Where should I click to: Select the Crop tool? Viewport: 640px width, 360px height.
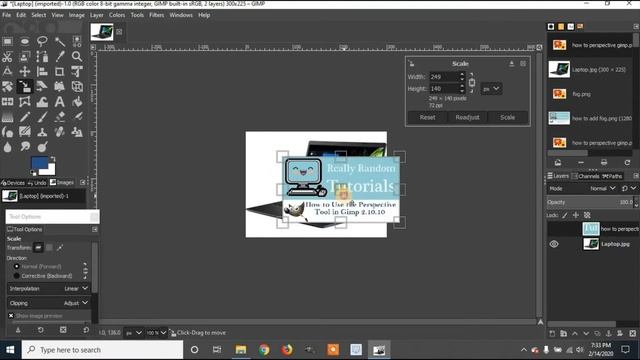click(60, 71)
